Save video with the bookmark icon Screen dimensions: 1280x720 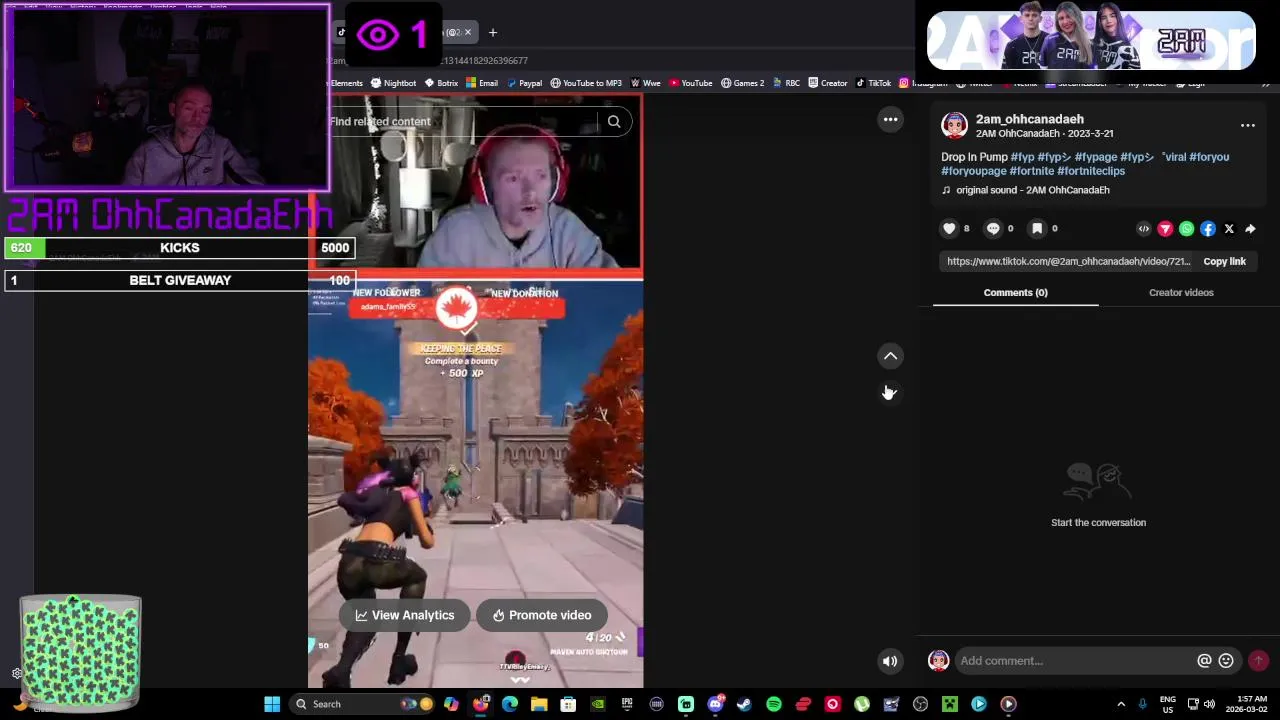(x=1037, y=229)
